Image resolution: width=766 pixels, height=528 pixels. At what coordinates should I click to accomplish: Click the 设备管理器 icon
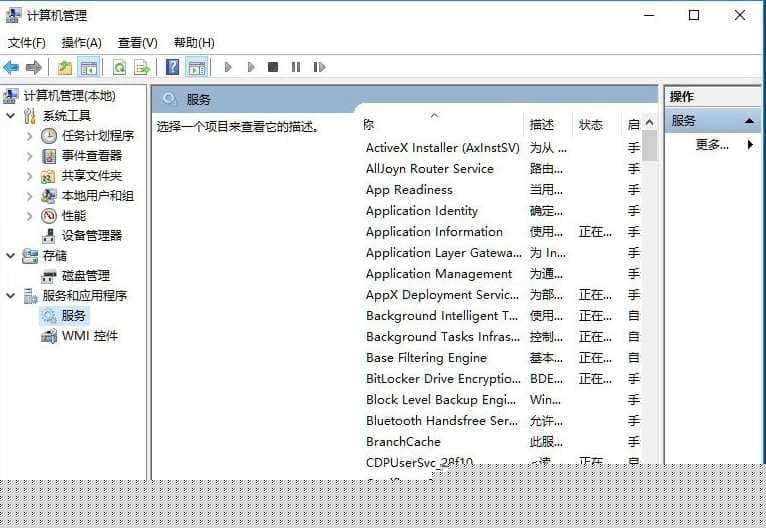[x=48, y=236]
